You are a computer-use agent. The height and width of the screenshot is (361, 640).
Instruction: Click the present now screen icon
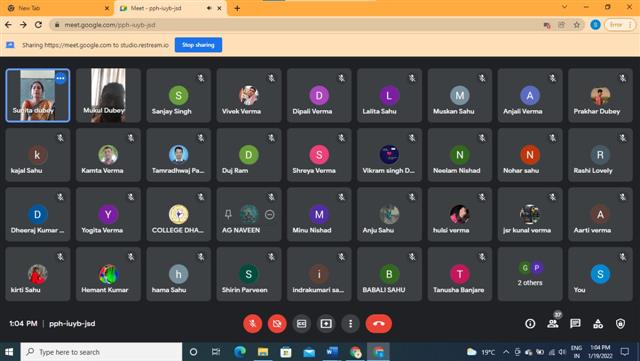(326, 323)
